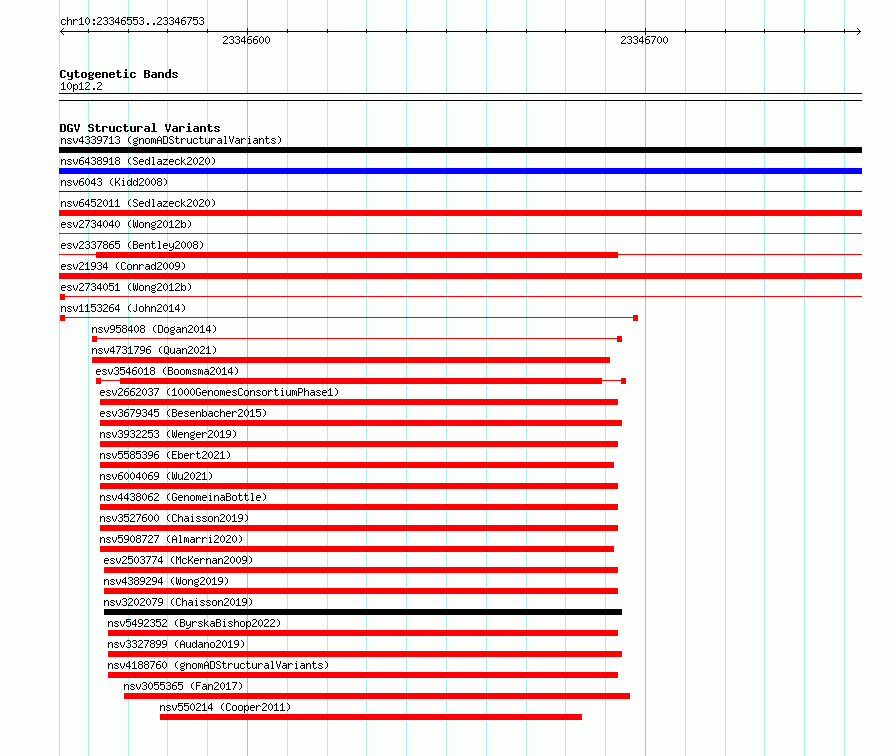Open variant nsv4731796 (Quan2021) label
This screenshot has width=890, height=756.
coord(154,350)
